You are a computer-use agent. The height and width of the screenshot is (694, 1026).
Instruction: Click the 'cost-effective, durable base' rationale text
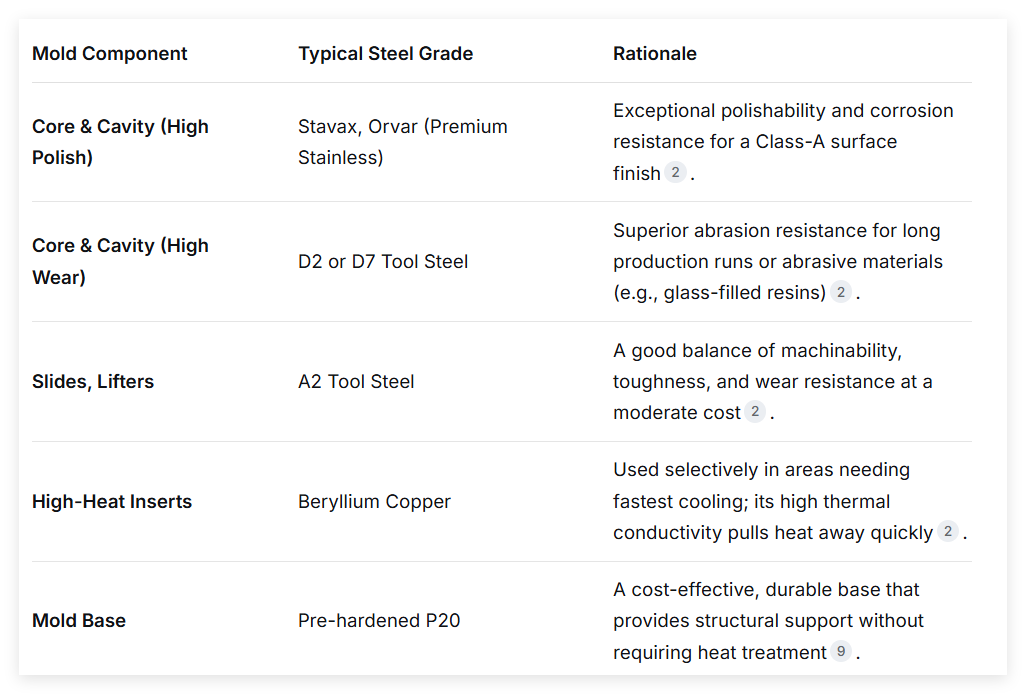(768, 621)
